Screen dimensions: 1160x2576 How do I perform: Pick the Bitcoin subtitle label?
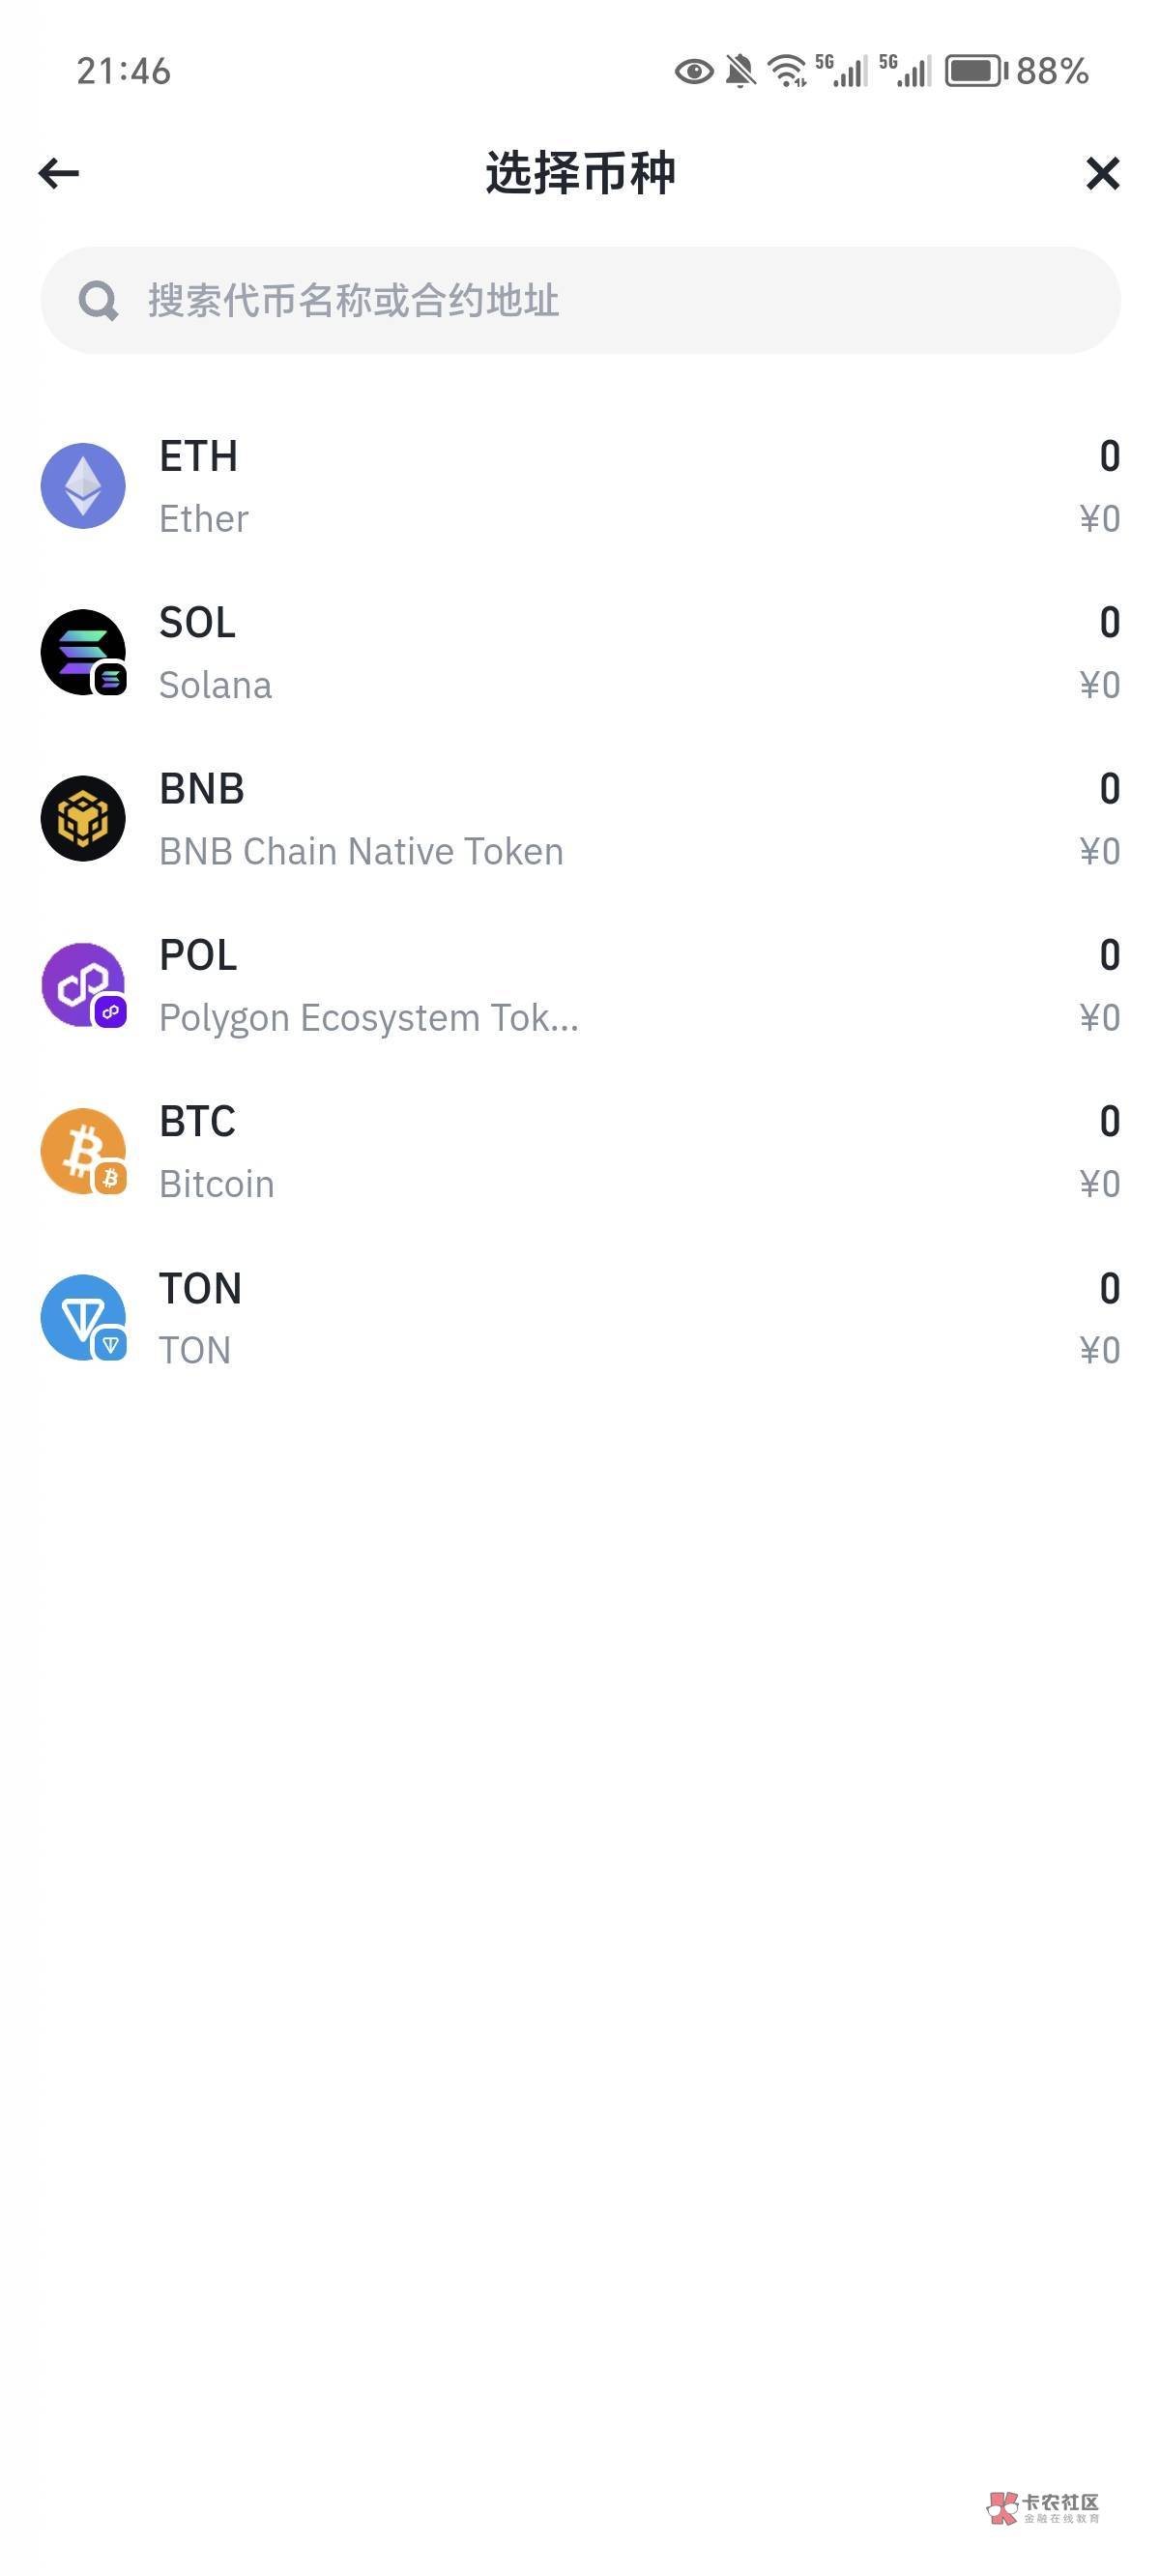coord(216,1184)
